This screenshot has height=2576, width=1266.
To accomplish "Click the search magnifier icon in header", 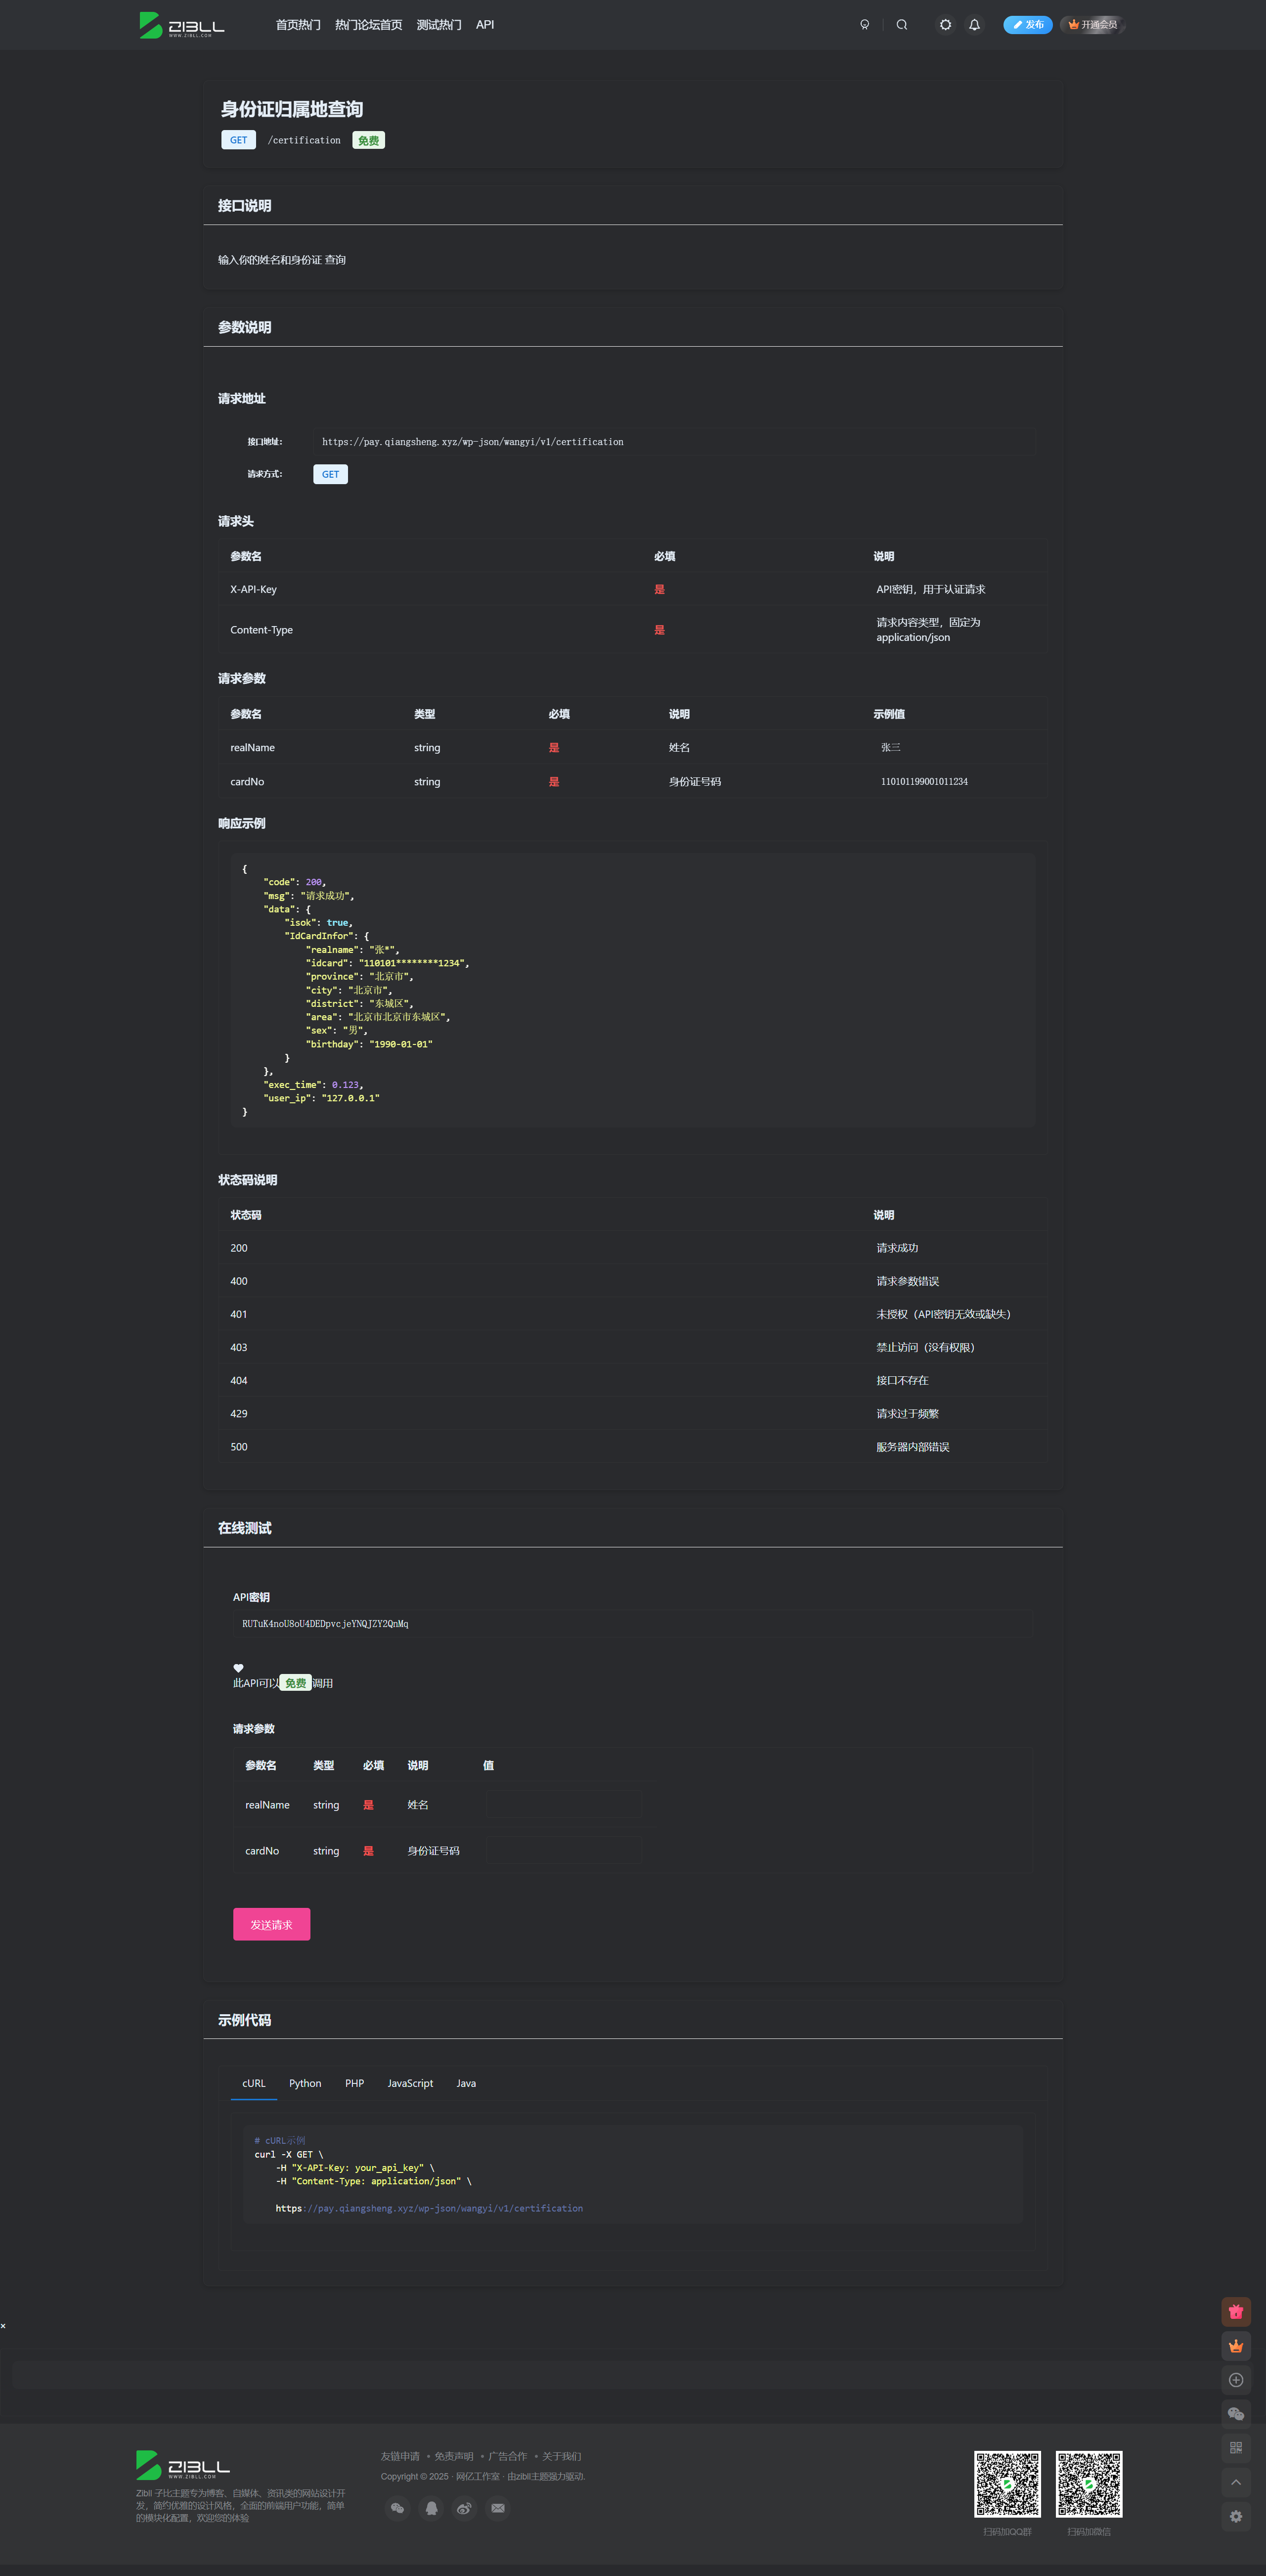I will pos(901,25).
